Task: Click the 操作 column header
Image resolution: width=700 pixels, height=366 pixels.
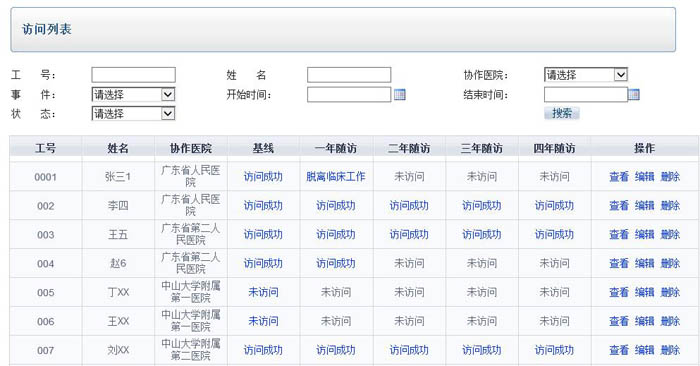Action: click(645, 148)
